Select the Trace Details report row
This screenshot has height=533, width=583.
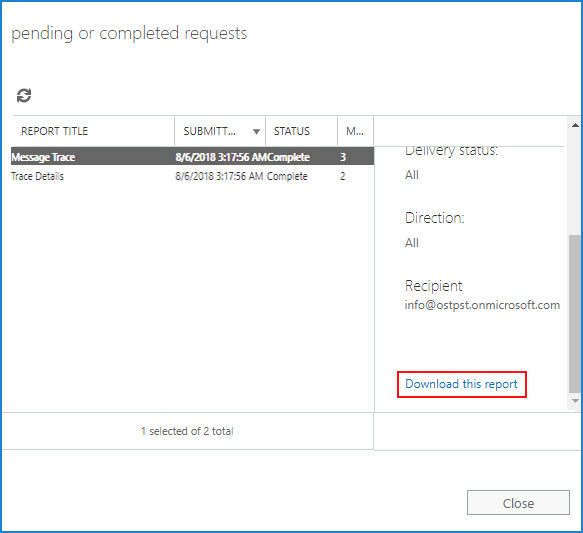coord(192,176)
